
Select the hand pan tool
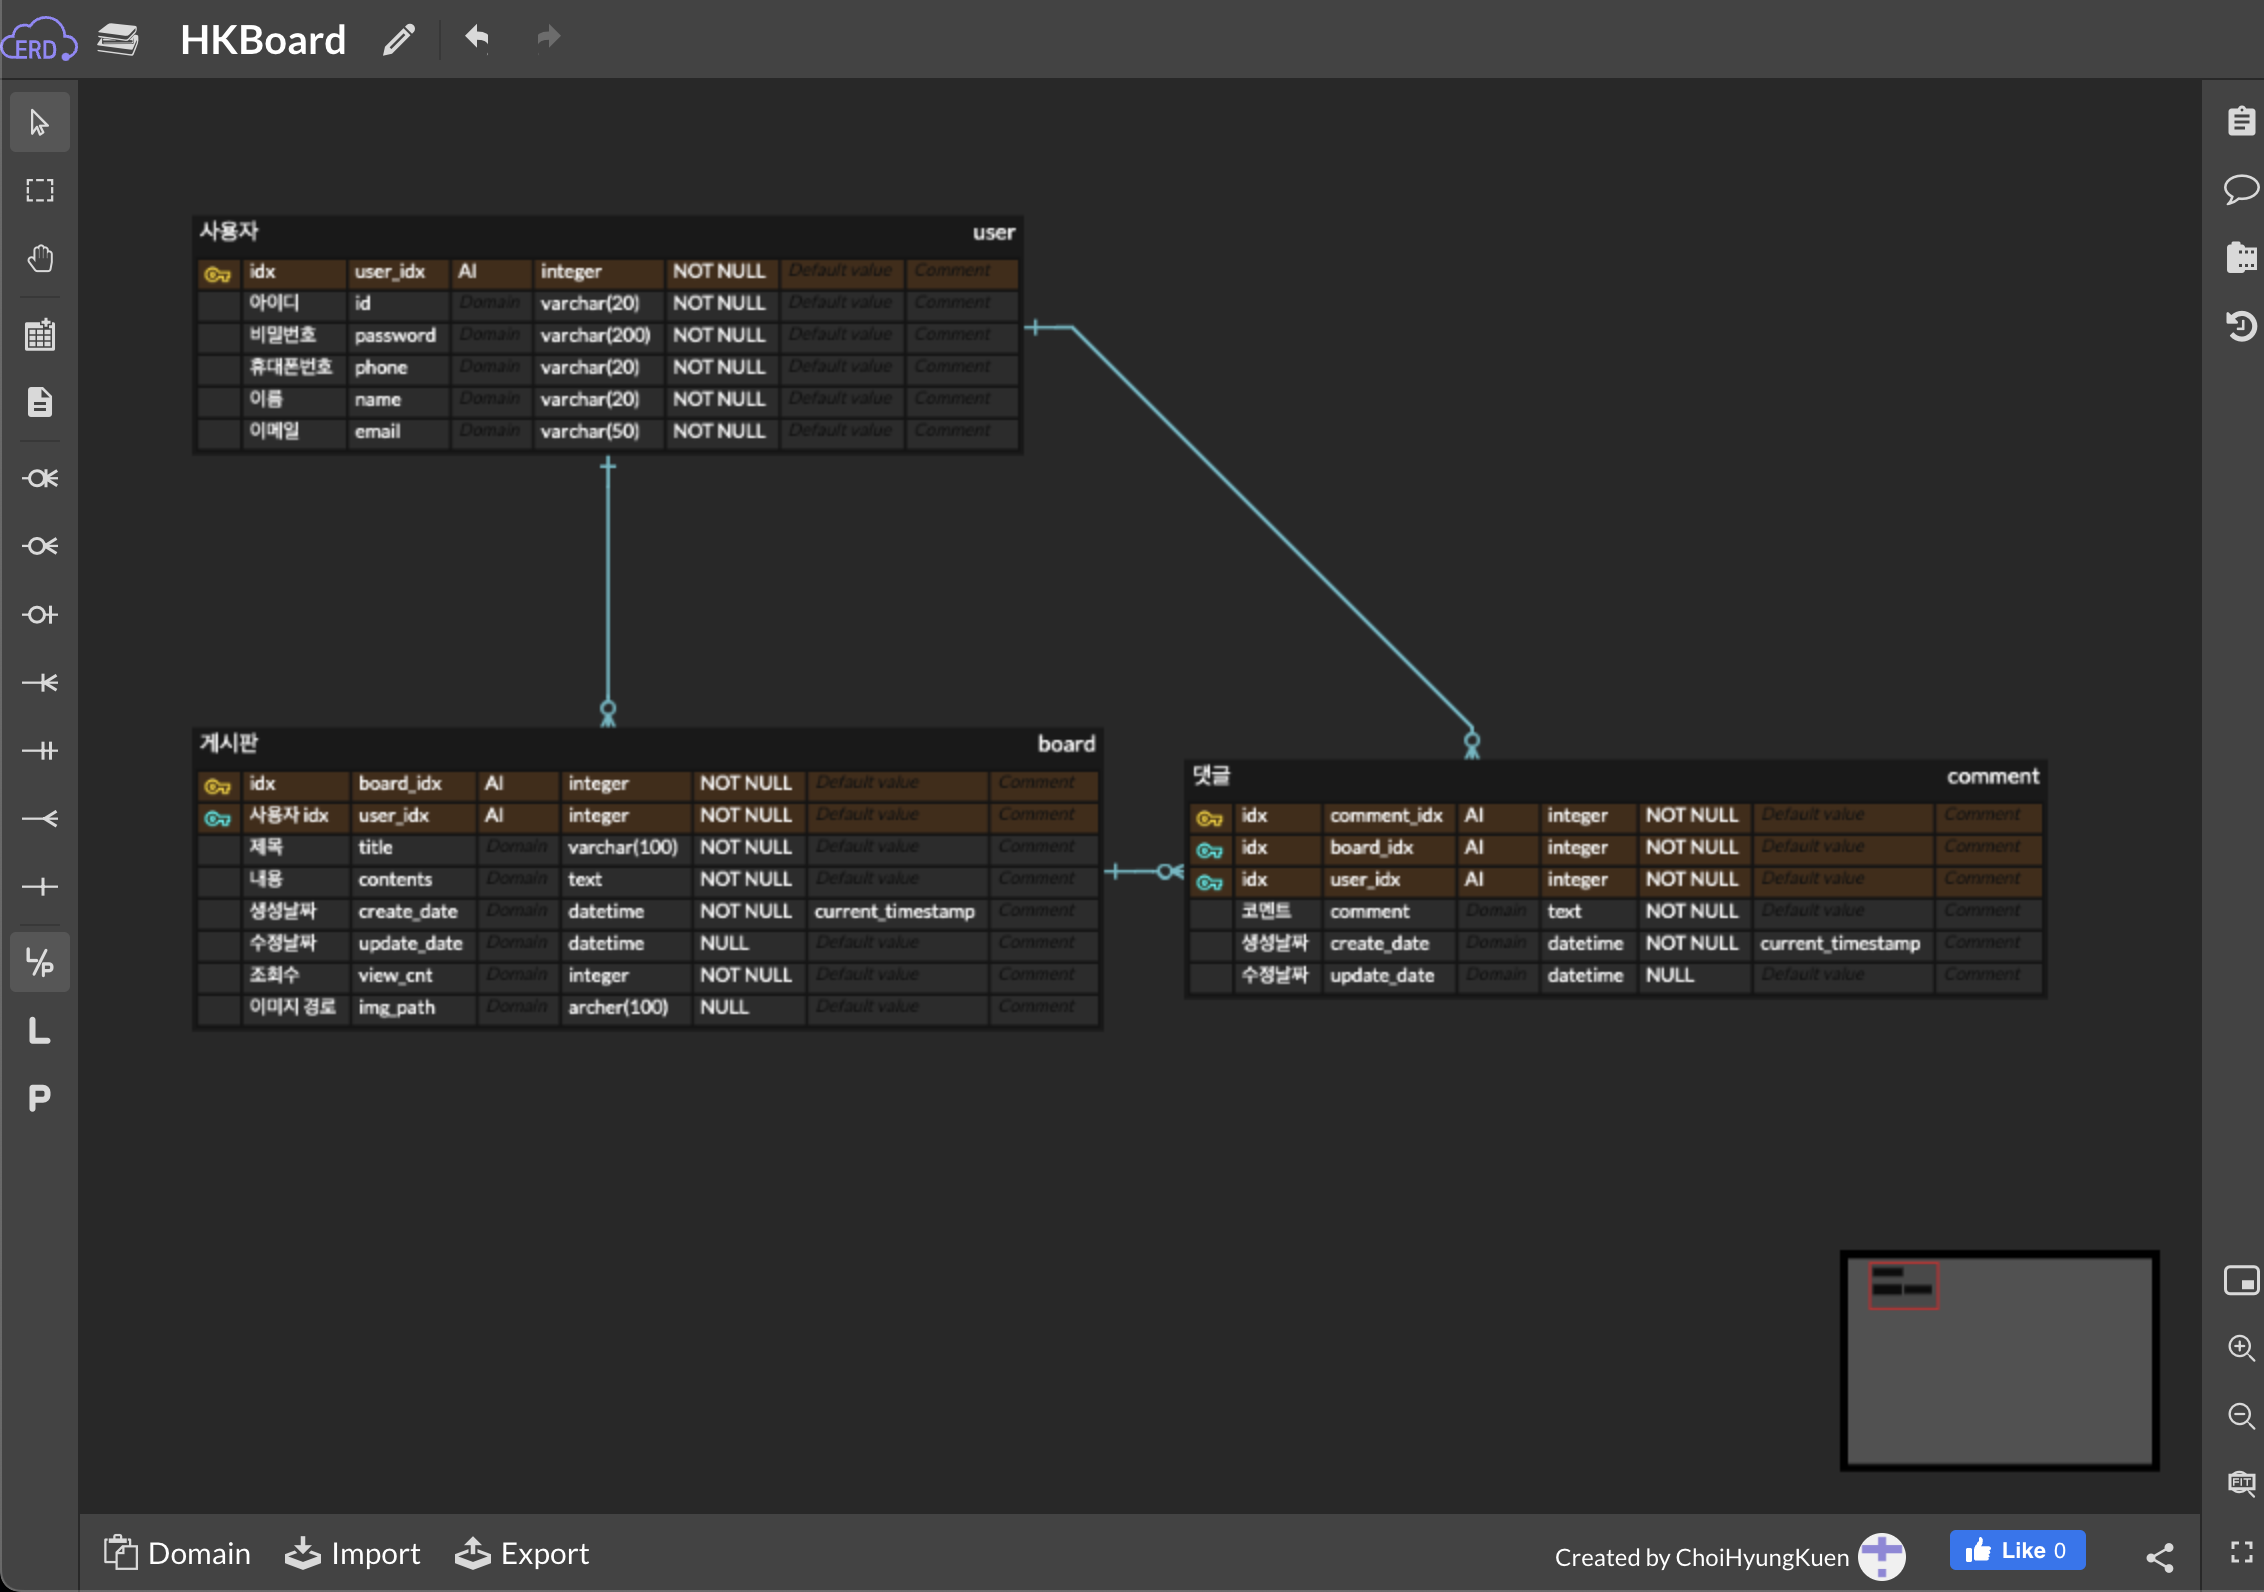point(39,259)
